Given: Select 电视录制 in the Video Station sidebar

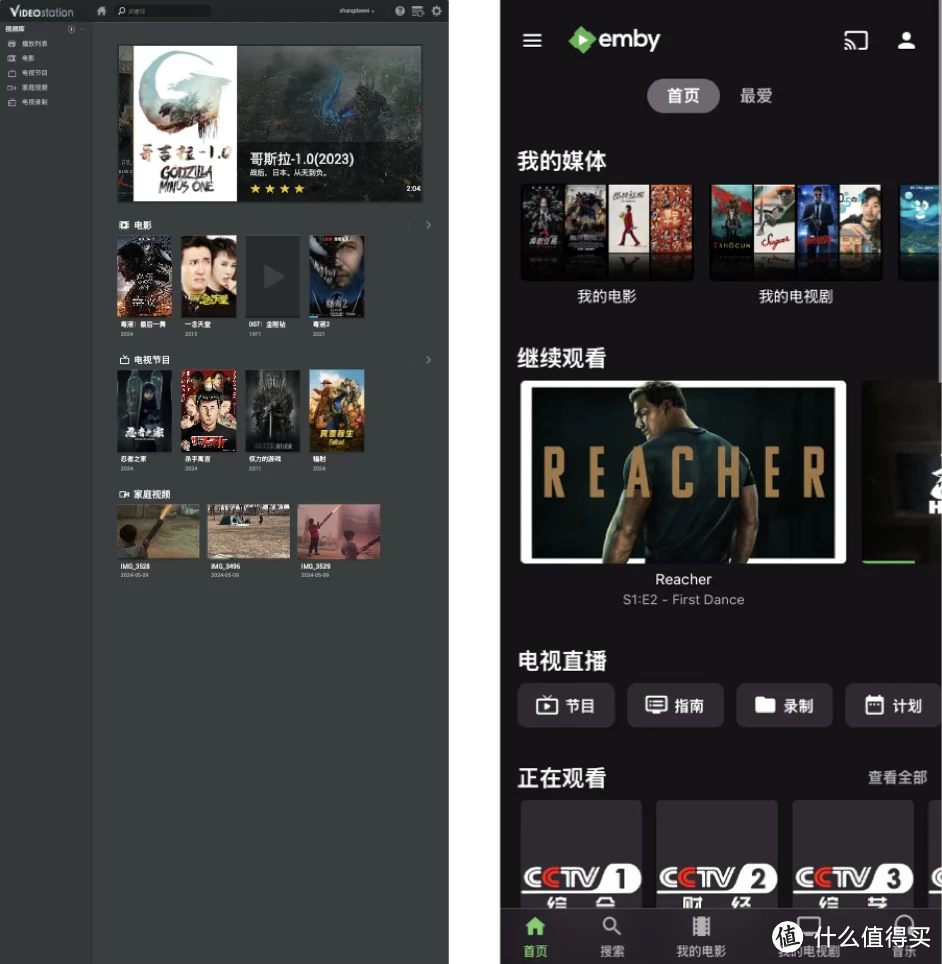Looking at the screenshot, I should [37, 100].
